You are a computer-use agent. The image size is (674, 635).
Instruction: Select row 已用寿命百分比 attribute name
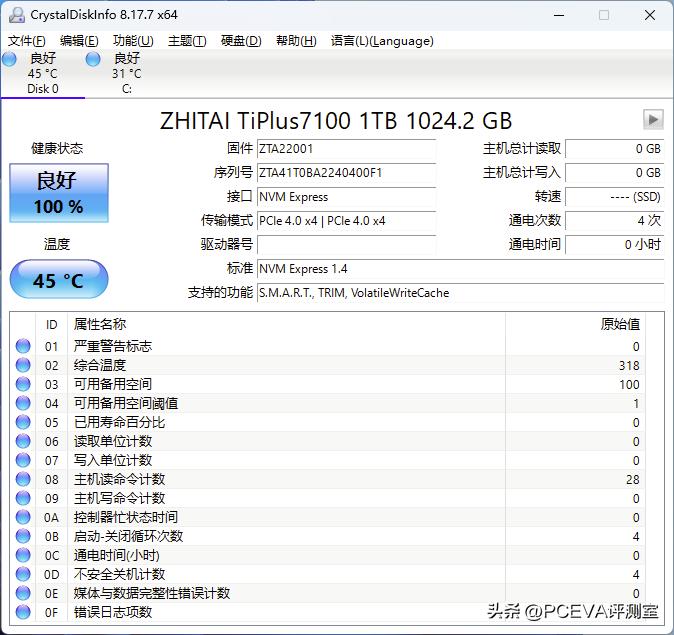[x=119, y=422]
